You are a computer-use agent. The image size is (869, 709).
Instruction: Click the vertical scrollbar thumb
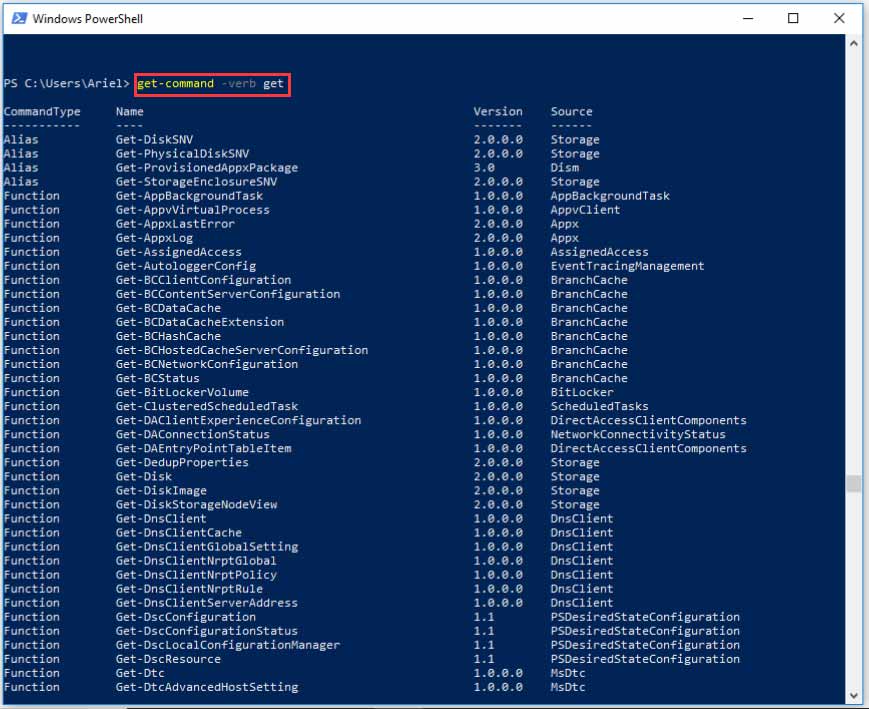click(853, 483)
